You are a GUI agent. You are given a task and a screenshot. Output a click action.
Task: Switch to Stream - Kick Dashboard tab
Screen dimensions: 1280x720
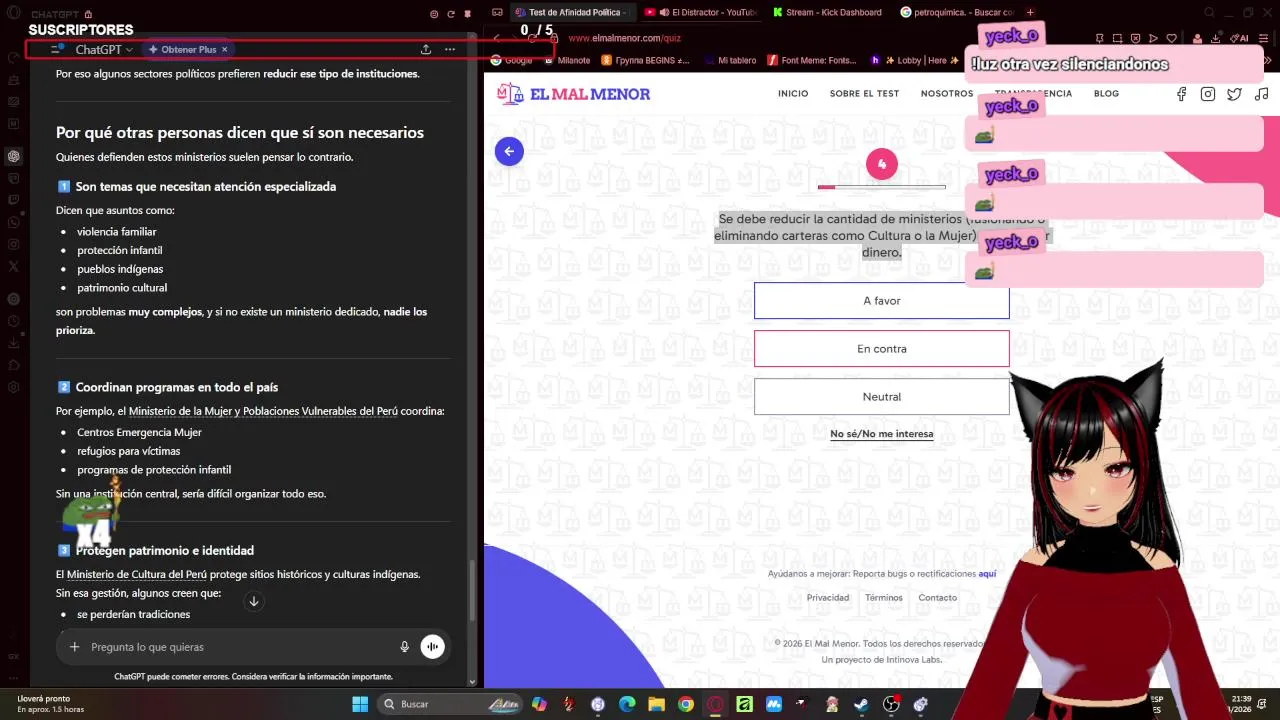pyautogui.click(x=828, y=12)
